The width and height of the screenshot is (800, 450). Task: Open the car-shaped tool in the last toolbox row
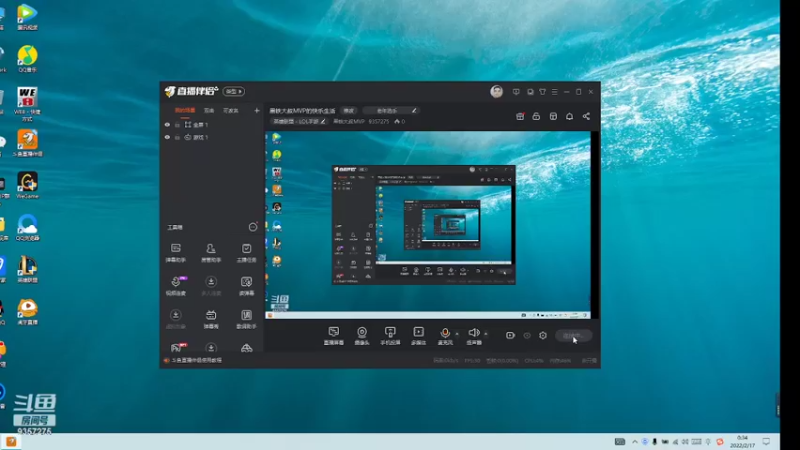[x=246, y=348]
